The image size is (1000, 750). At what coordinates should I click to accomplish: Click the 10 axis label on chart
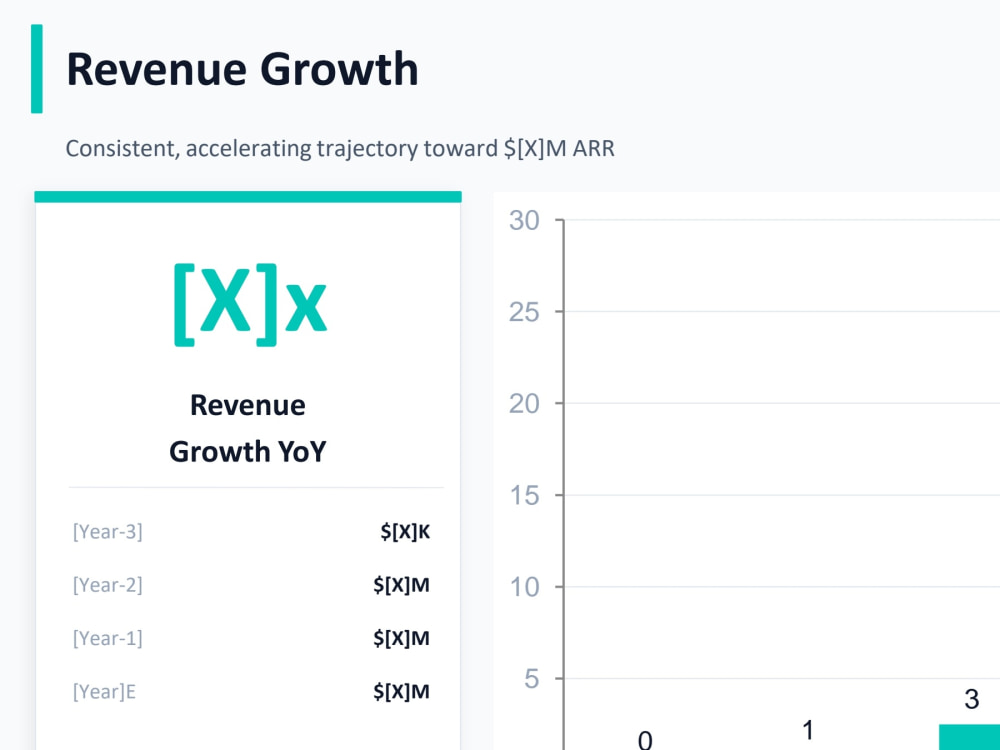click(x=524, y=587)
